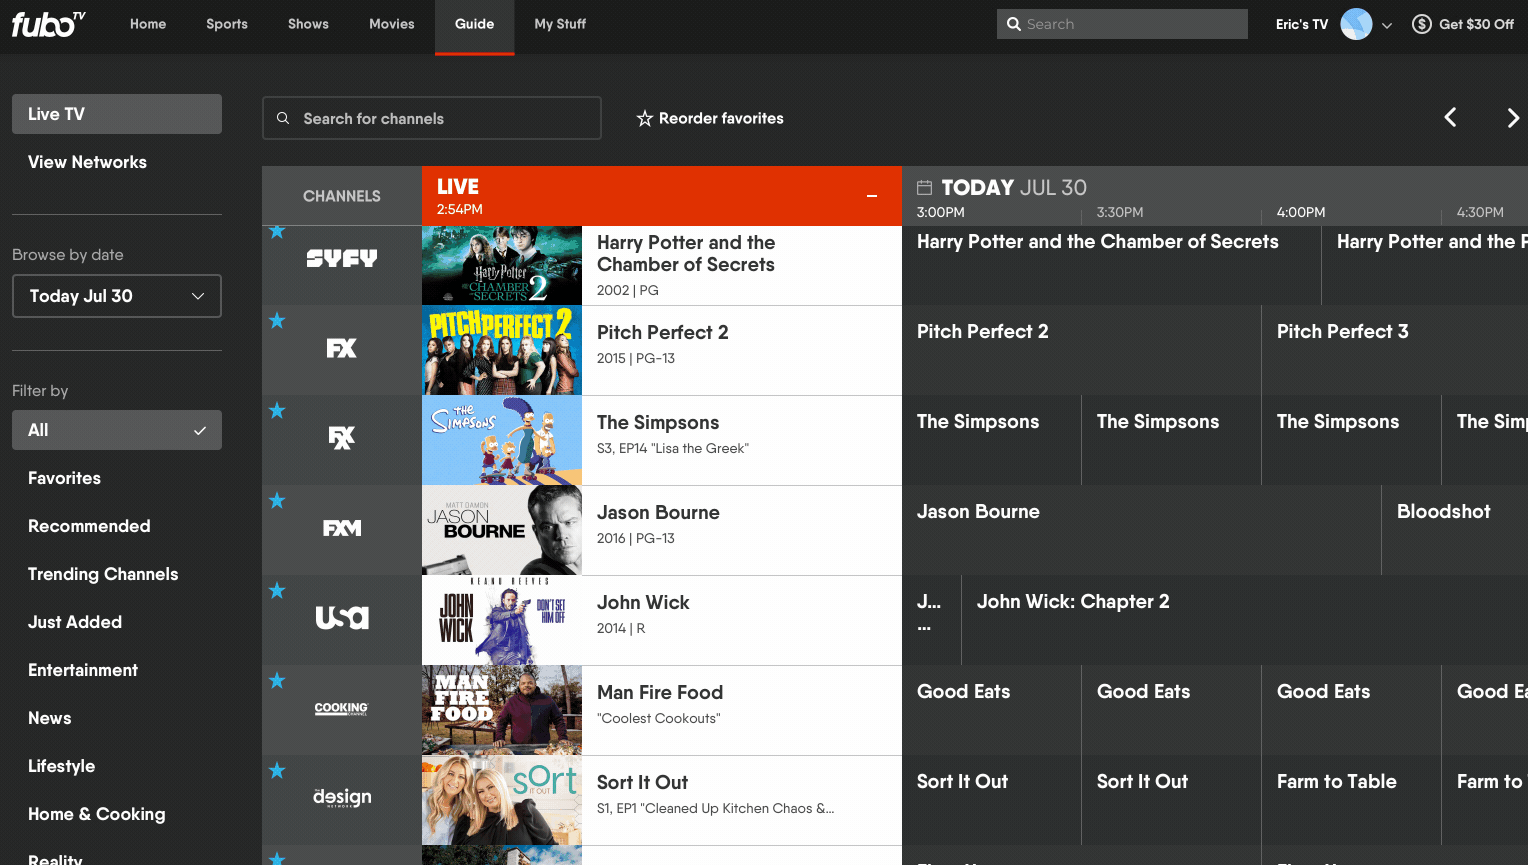Image resolution: width=1528 pixels, height=865 pixels.
Task: Select Farm to Table 4:00PM listing
Action: tap(1351, 800)
